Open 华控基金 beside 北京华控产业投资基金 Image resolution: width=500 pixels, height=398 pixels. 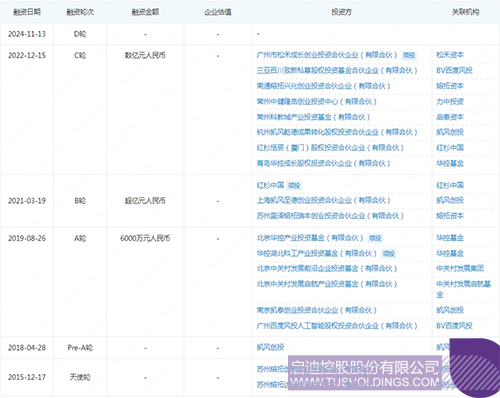pyautogui.click(x=450, y=238)
